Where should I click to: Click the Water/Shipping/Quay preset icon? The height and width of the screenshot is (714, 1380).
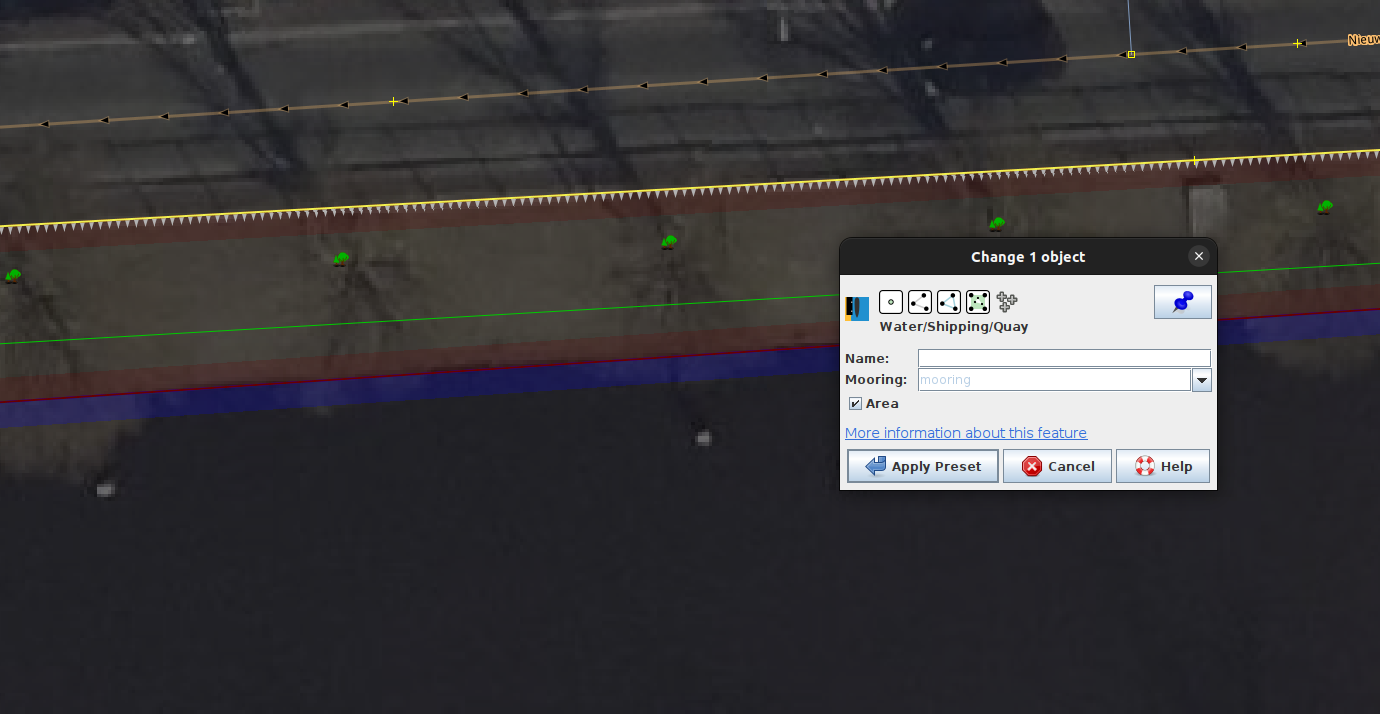tap(857, 308)
